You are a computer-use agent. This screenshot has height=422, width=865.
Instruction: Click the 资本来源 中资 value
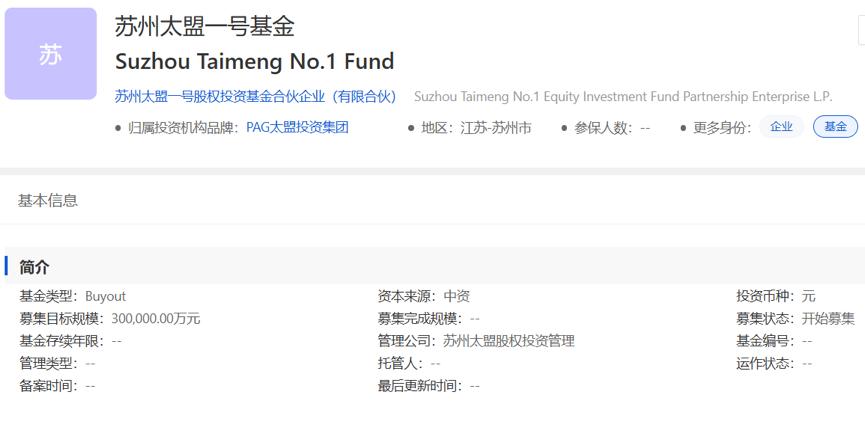pyautogui.click(x=457, y=296)
